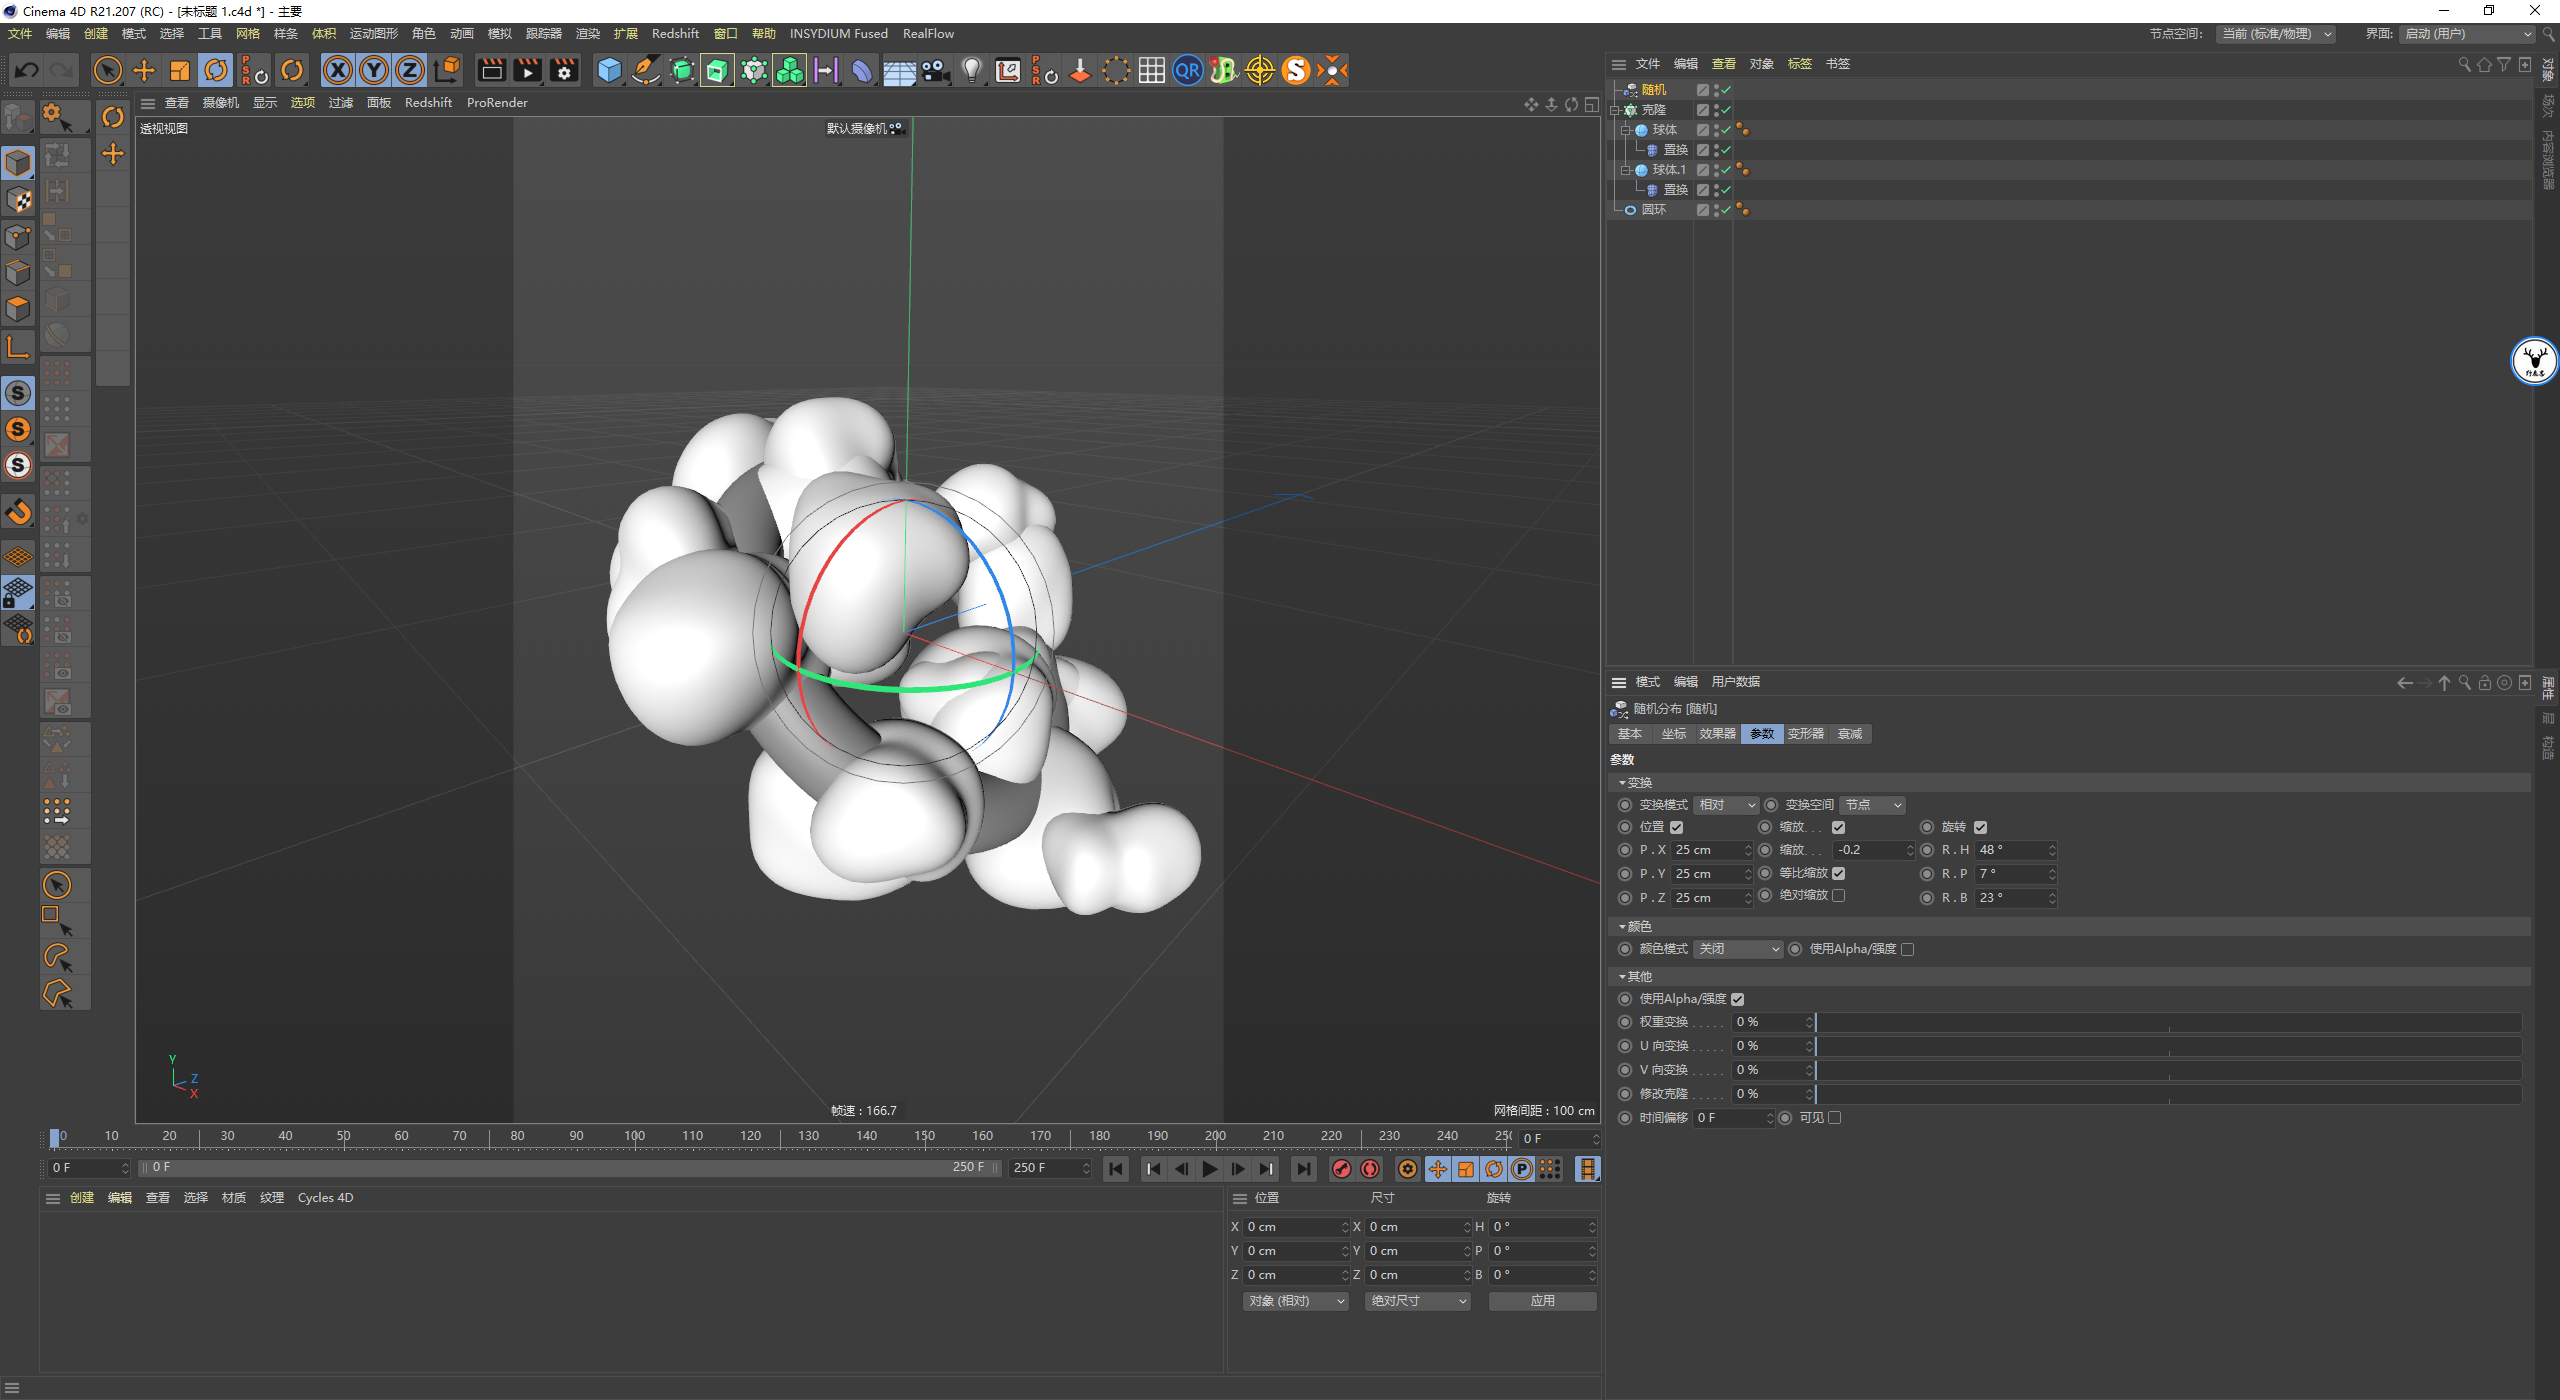Open the 渲染 menu
Viewport: 2560px width, 1400px height.
(587, 34)
